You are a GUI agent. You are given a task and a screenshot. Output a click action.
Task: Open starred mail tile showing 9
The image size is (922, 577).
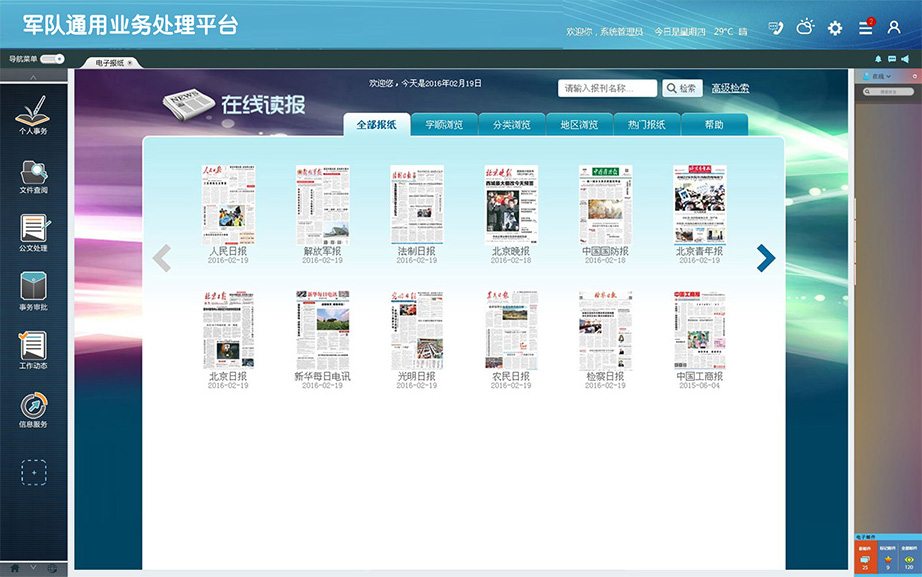(888, 557)
